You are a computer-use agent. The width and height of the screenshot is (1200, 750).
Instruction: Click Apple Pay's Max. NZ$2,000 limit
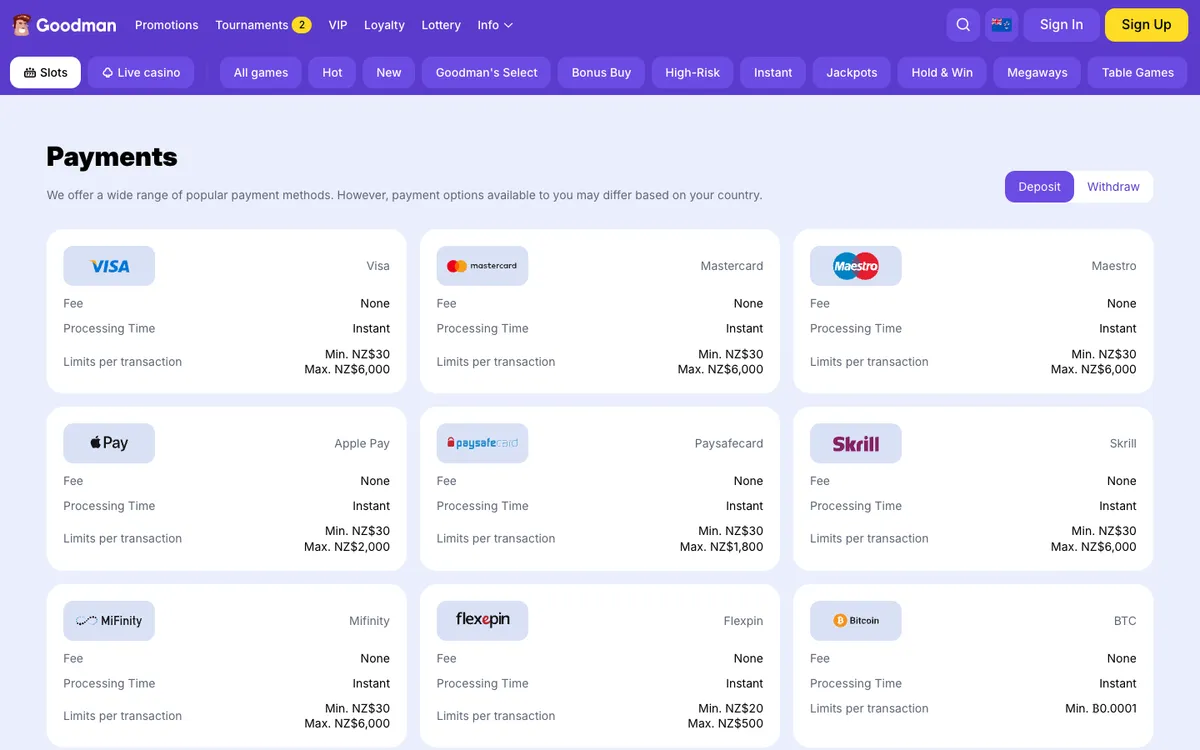click(347, 547)
